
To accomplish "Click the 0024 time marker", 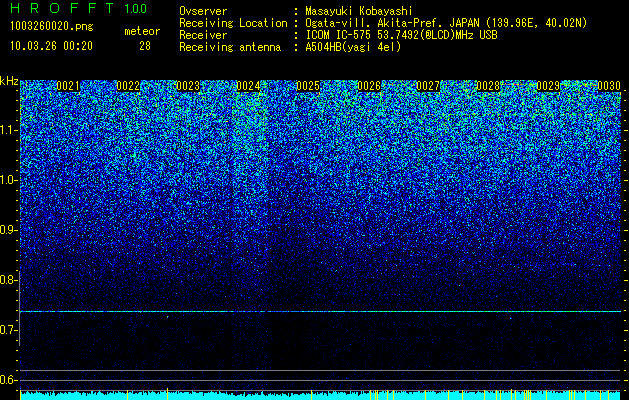I will (x=248, y=86).
